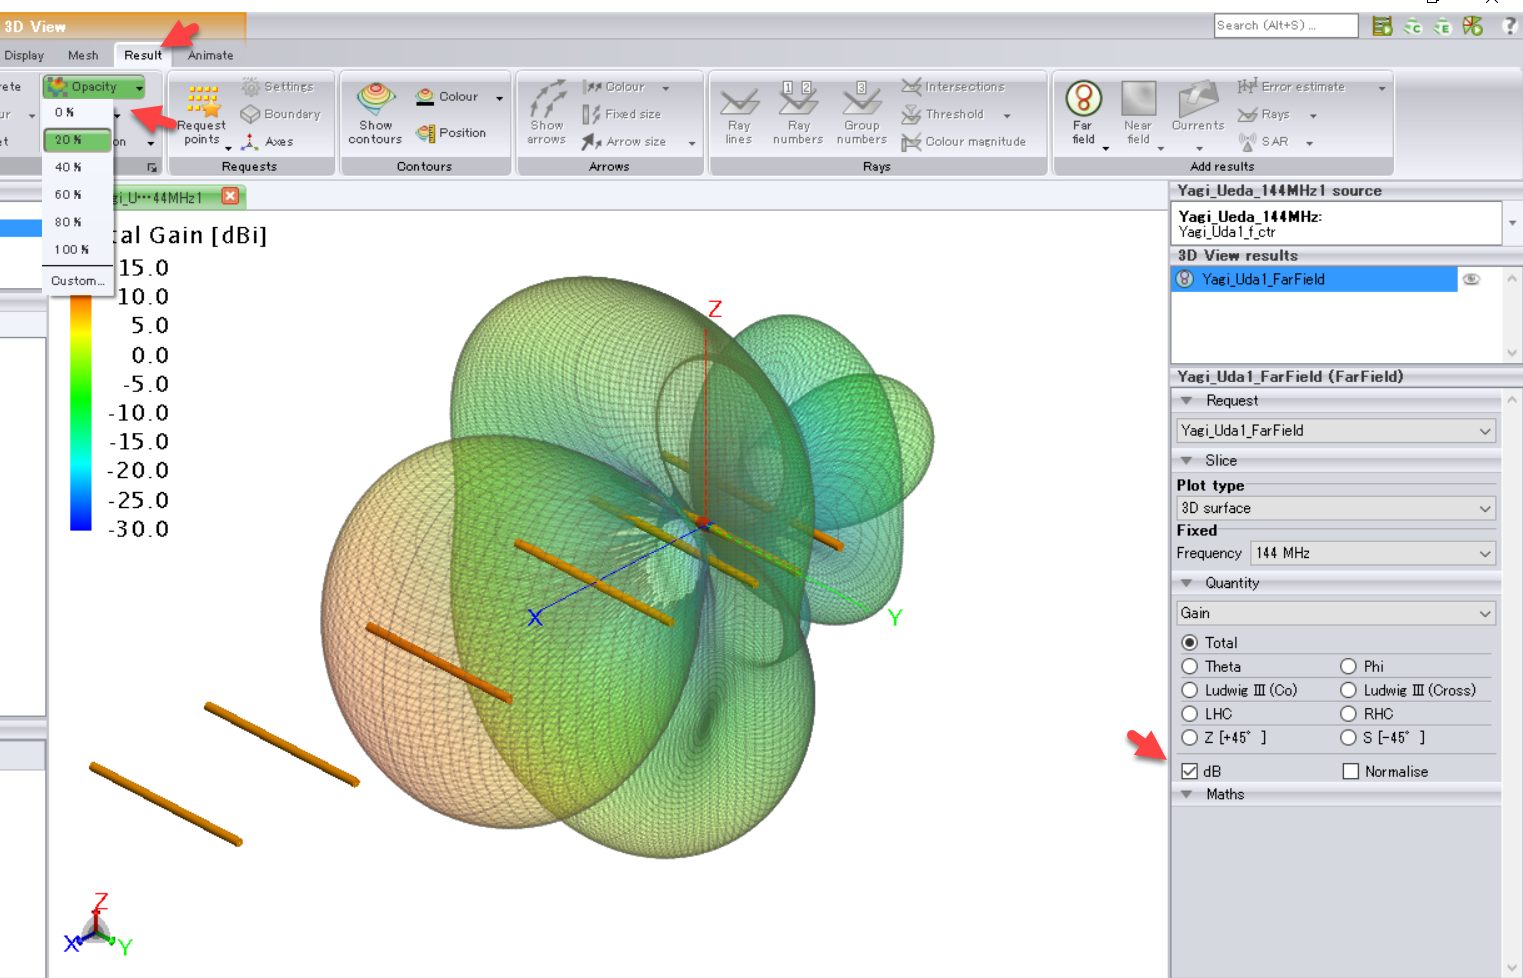Open Quantity Gain dropdown
Screen dimensions: 1523x978
click(x=1336, y=613)
